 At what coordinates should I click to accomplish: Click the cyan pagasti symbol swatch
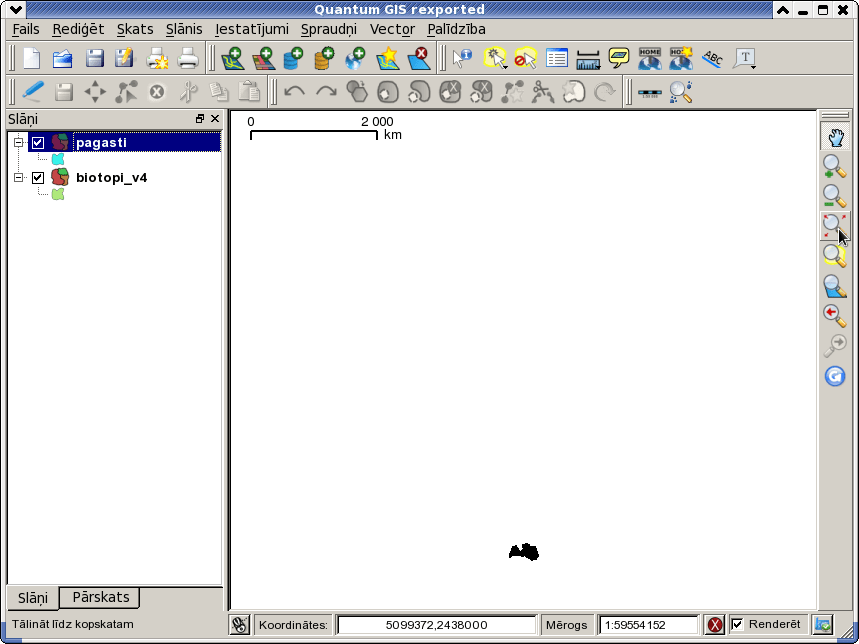(58, 159)
